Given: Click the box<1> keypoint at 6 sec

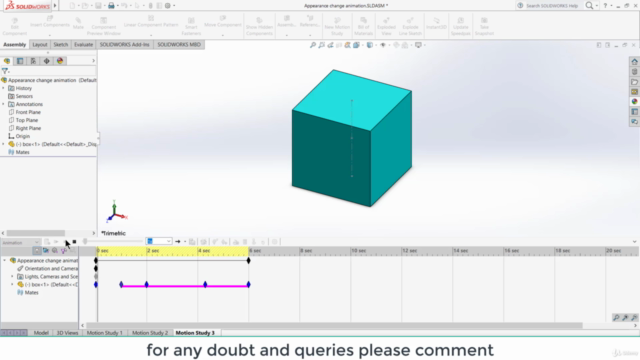Looking at the screenshot, I should [x=249, y=284].
